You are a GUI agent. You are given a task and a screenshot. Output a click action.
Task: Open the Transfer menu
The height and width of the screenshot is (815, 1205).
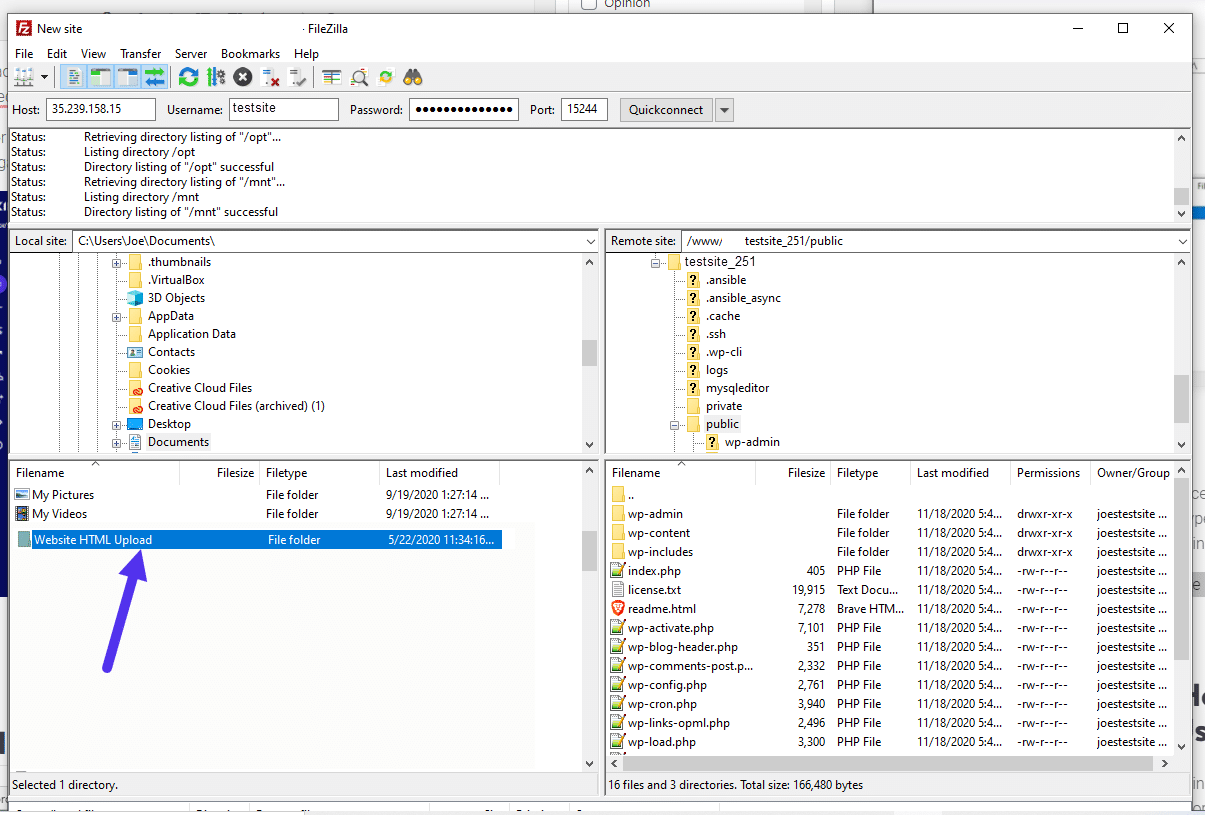(140, 53)
